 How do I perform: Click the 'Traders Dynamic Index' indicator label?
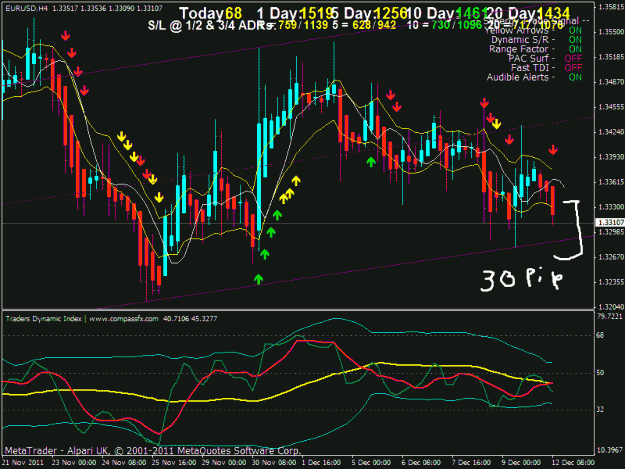pos(43,318)
